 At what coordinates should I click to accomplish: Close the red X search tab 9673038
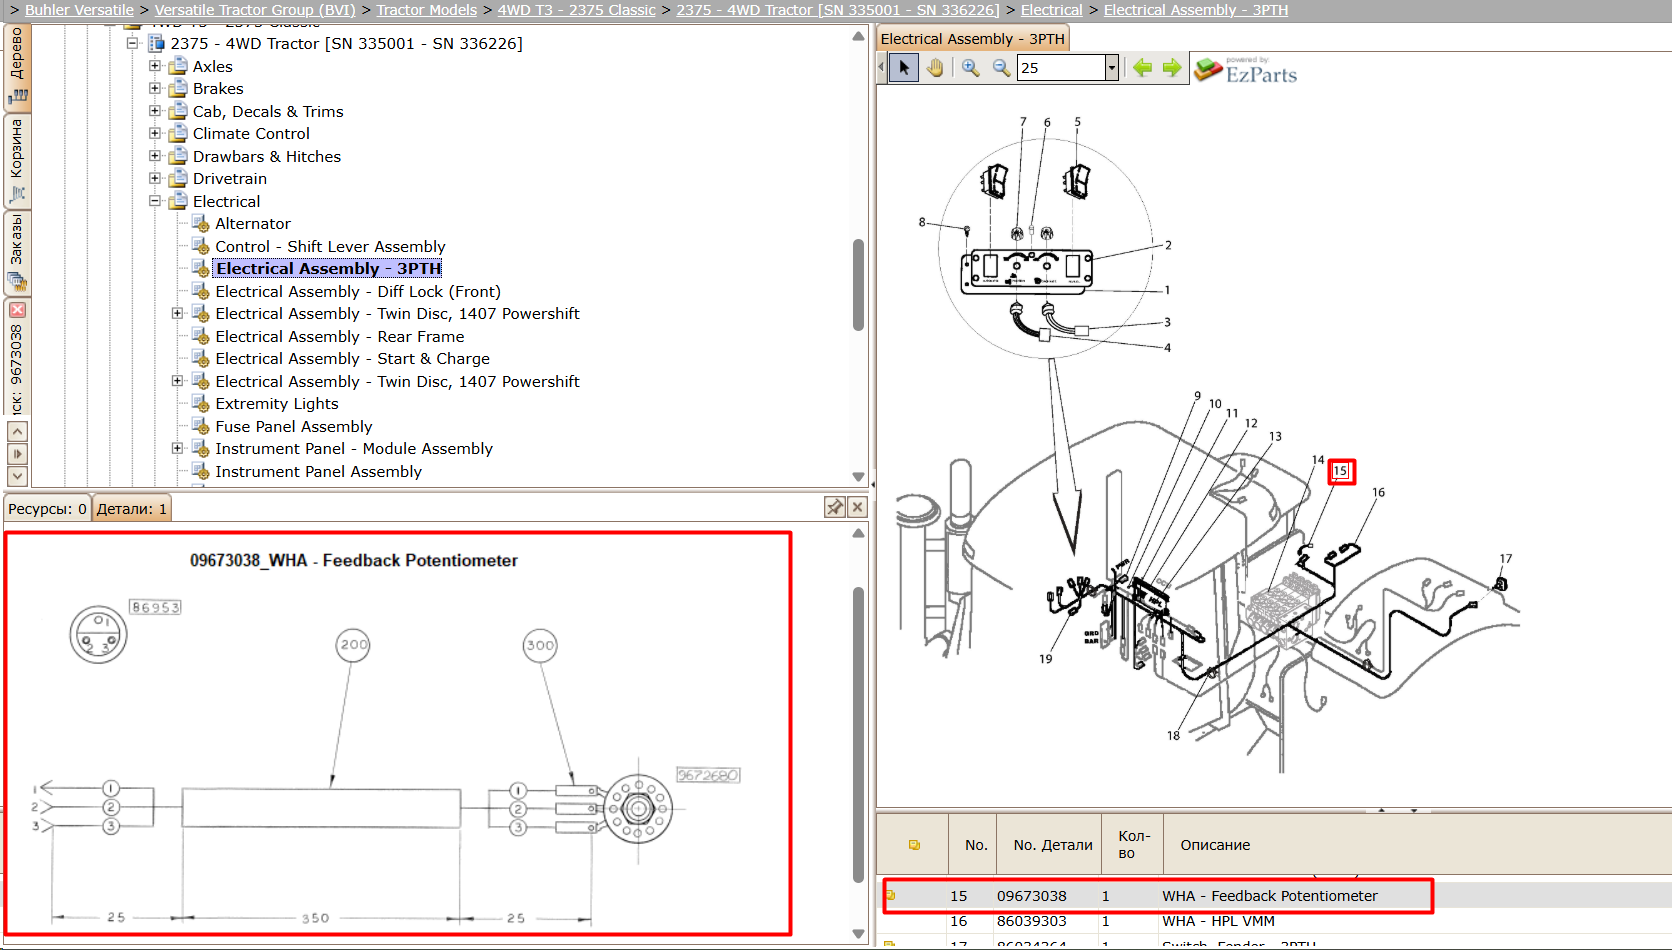pyautogui.click(x=17, y=310)
